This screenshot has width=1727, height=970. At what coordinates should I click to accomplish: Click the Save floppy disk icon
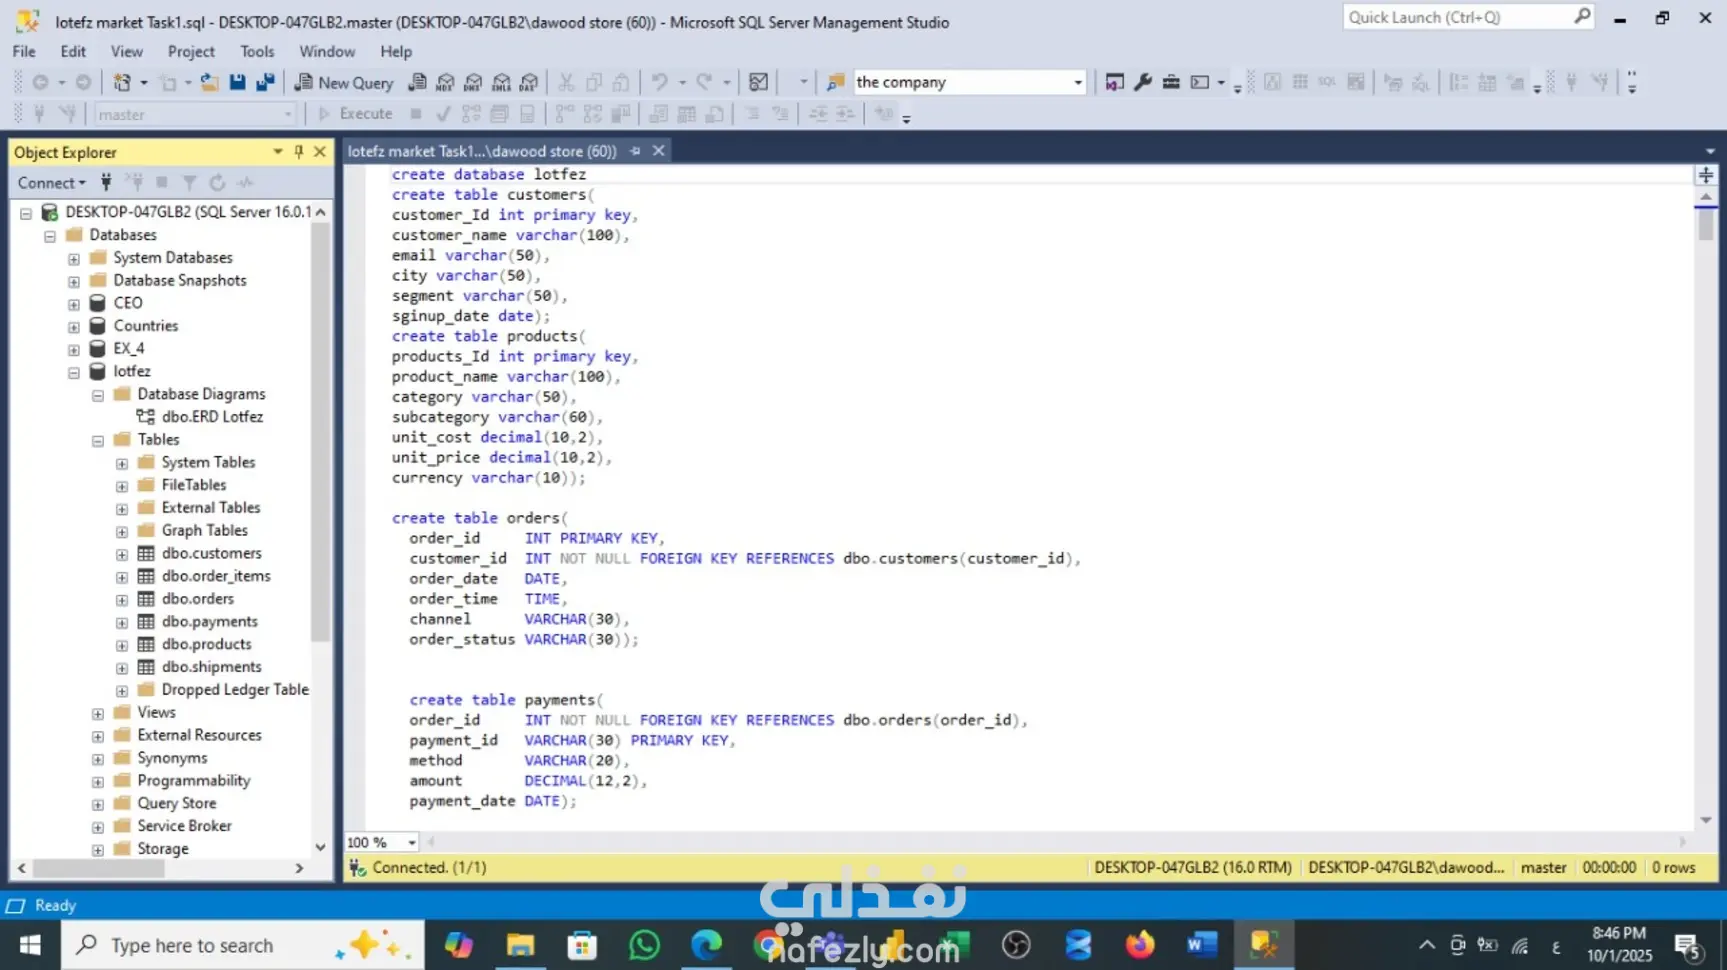click(x=238, y=82)
